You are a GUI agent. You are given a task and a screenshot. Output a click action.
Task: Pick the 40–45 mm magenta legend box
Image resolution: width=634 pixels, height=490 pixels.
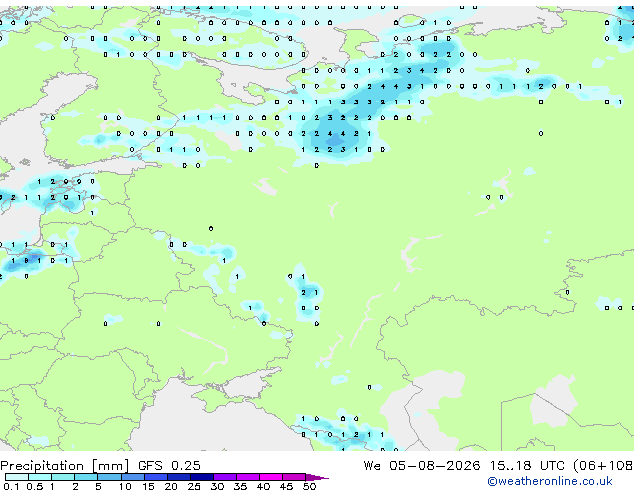pyautogui.click(x=271, y=477)
